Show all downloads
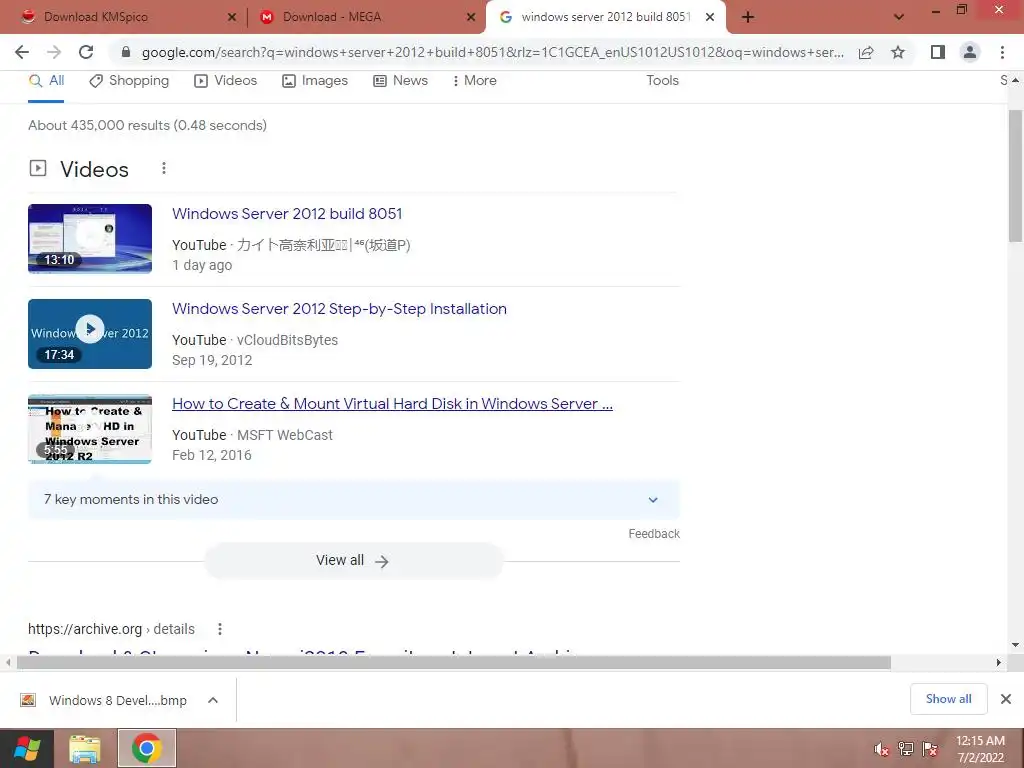1024x768 pixels. [948, 699]
